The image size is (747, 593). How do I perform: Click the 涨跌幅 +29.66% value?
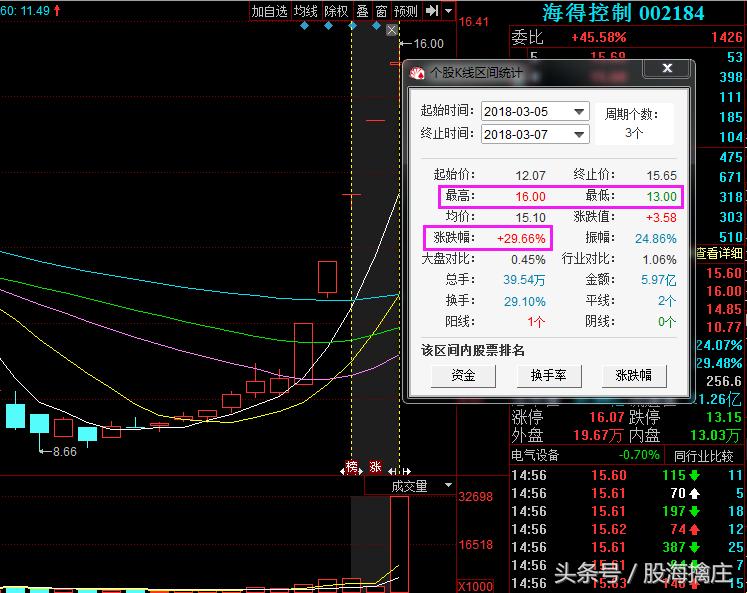521,239
